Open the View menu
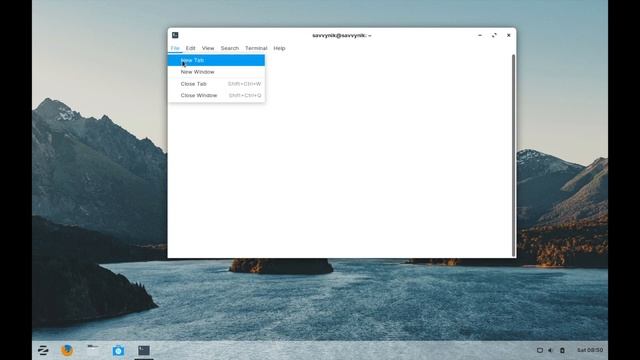 [208, 48]
